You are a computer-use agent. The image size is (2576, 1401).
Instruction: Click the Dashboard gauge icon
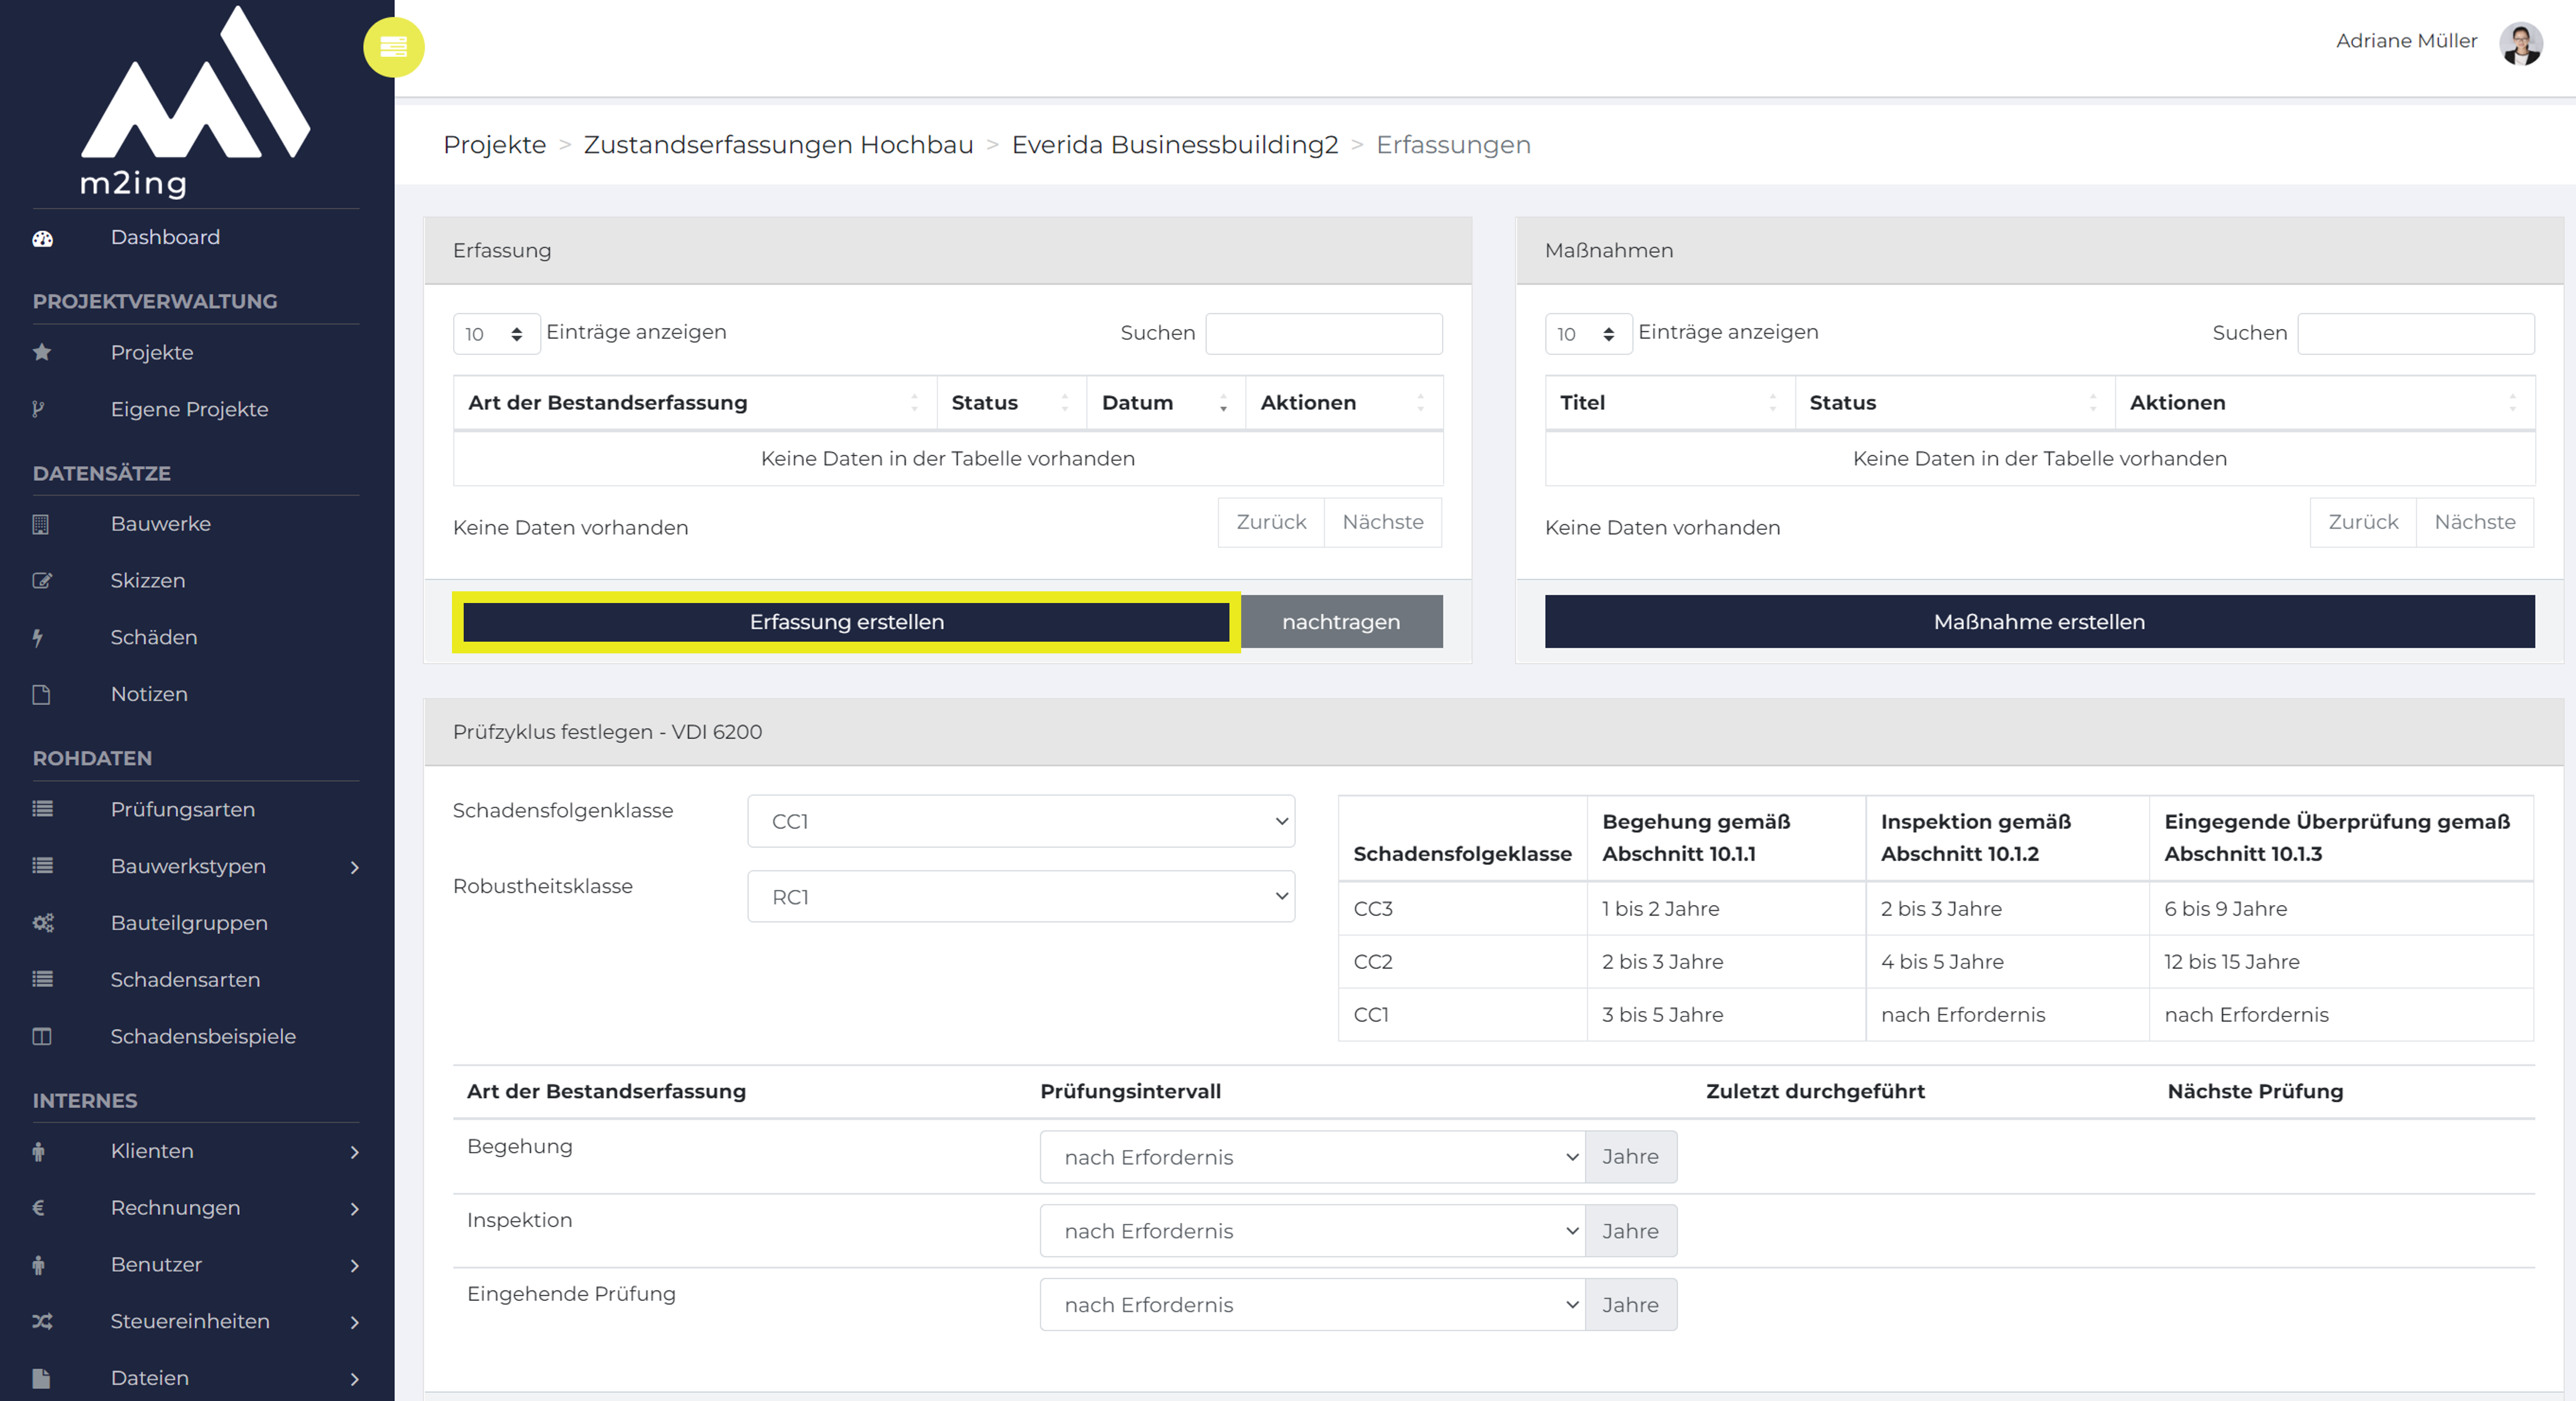[x=42, y=238]
